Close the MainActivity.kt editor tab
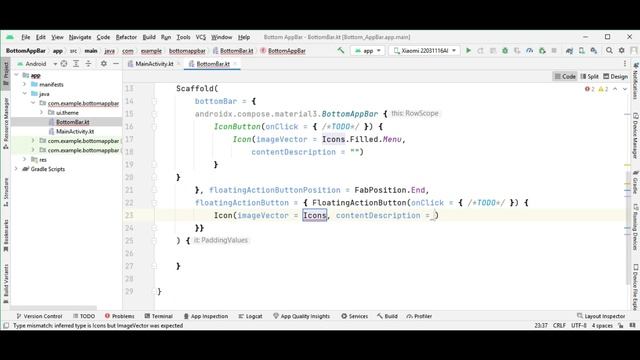Image resolution: width=640 pixels, height=360 pixels. click(x=178, y=64)
